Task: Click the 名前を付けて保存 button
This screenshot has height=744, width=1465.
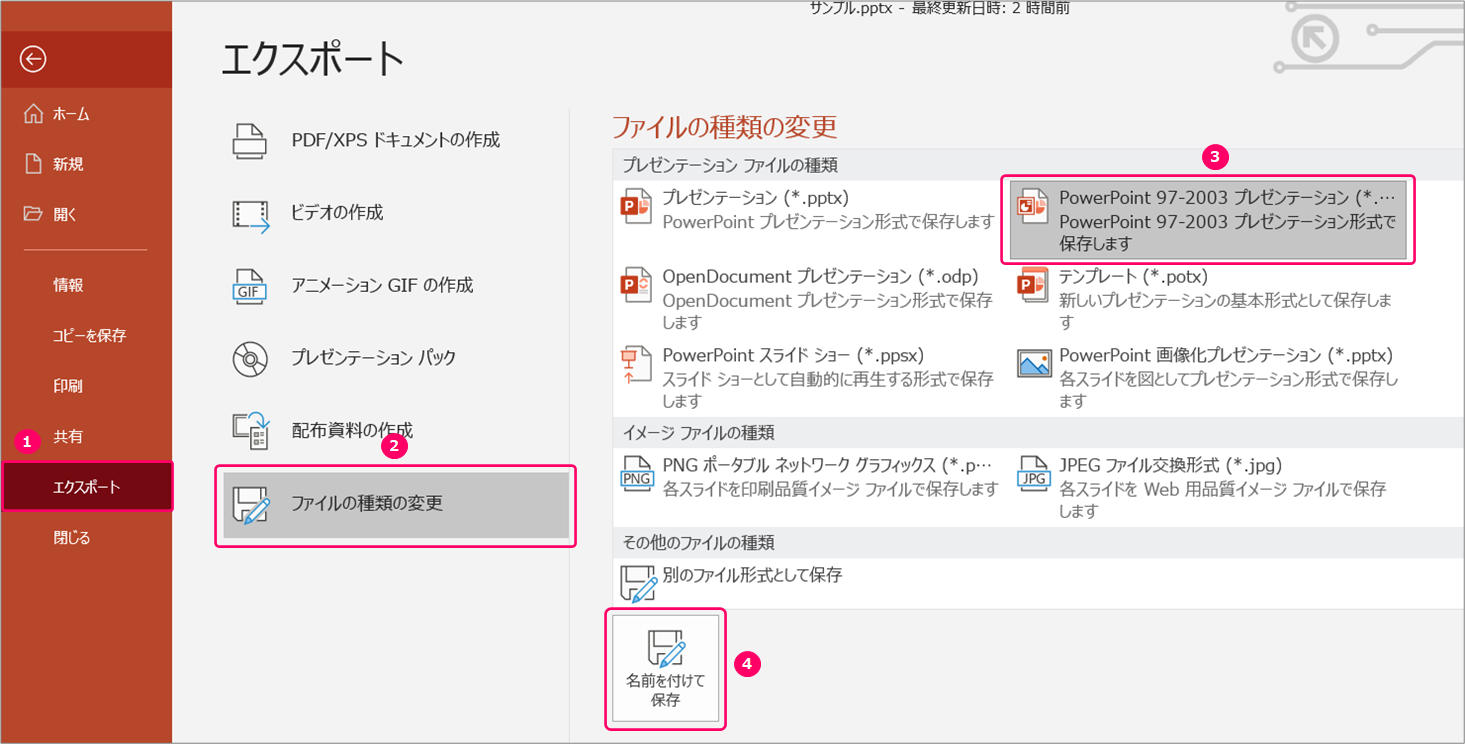Action: click(666, 668)
